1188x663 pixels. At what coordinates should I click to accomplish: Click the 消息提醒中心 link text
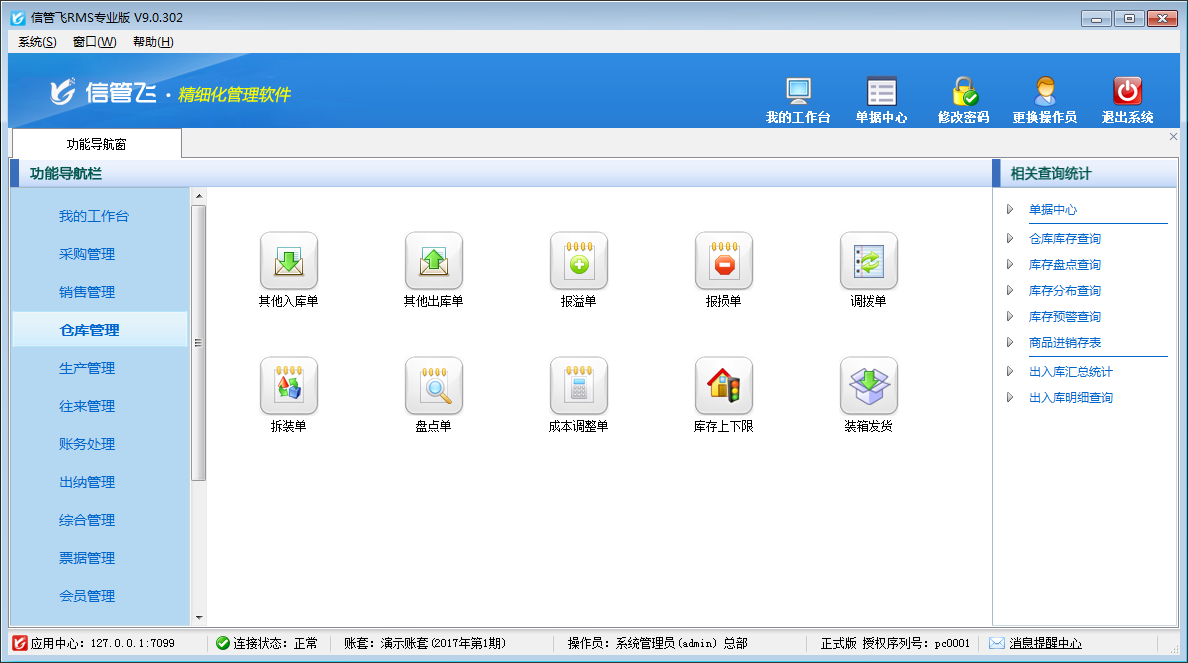tap(1046, 643)
